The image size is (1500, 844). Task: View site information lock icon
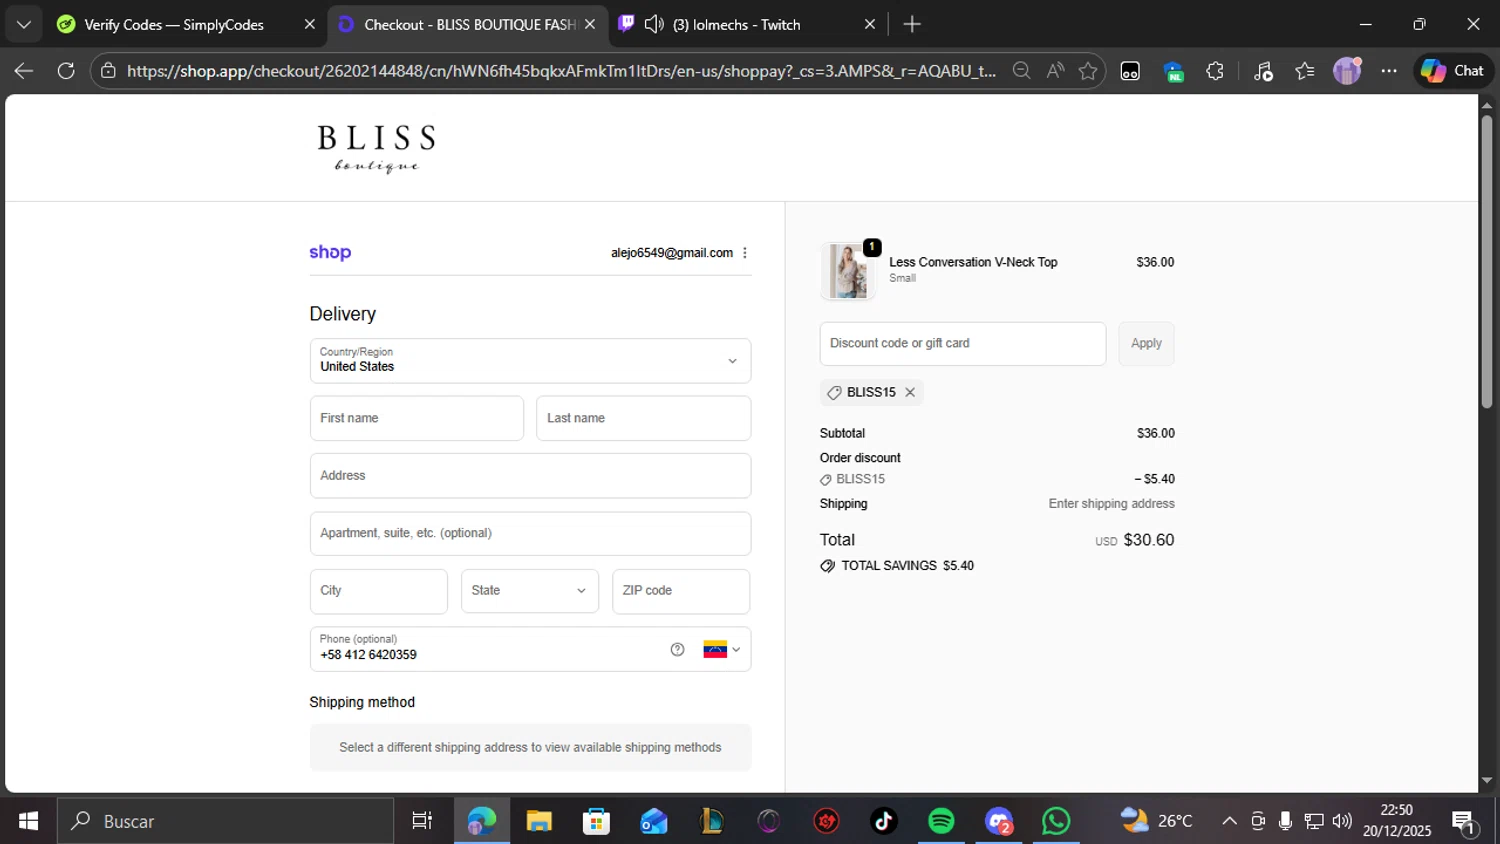[108, 71]
